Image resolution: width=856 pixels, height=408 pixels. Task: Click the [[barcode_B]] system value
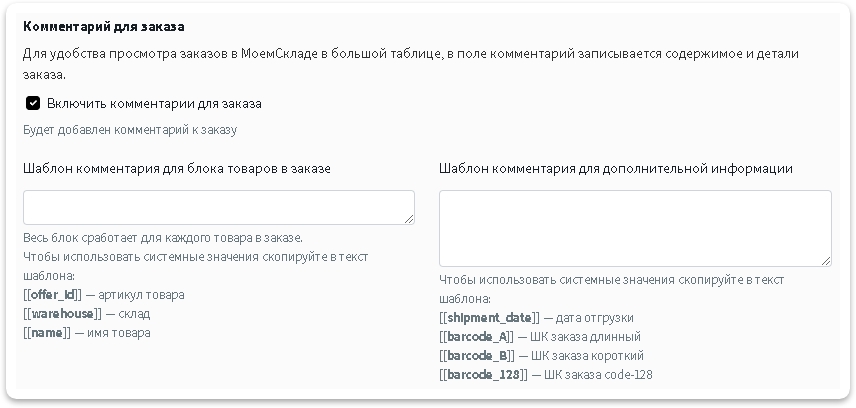tap(476, 356)
